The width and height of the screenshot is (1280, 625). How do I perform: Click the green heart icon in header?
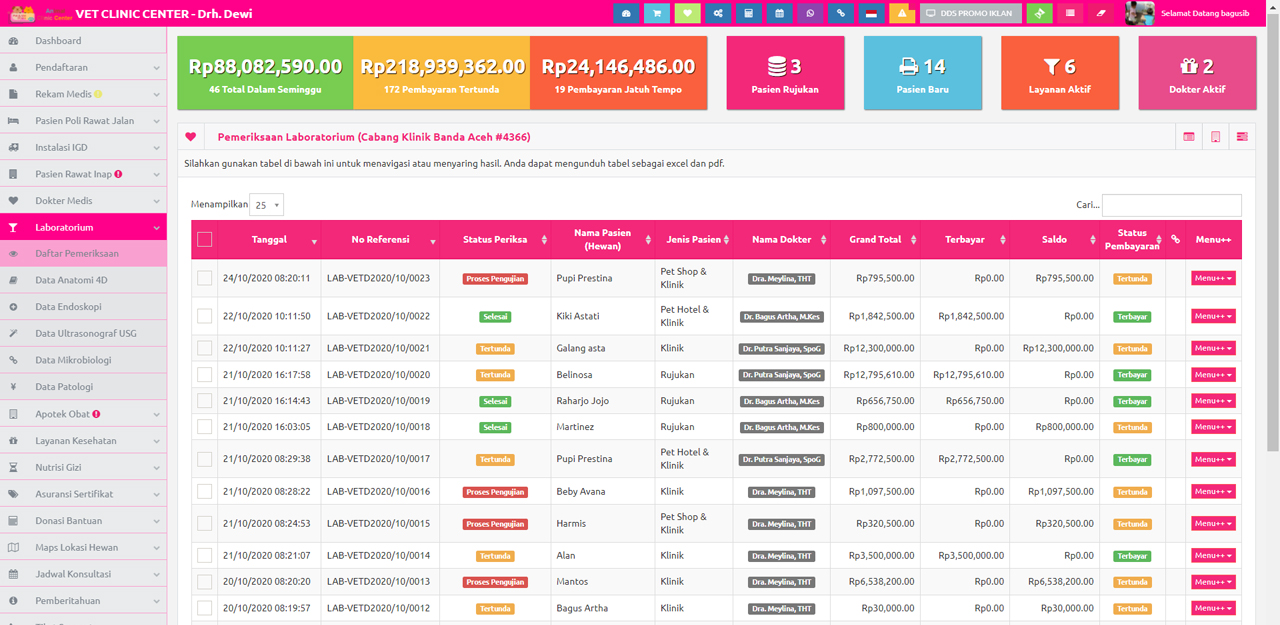pos(687,13)
